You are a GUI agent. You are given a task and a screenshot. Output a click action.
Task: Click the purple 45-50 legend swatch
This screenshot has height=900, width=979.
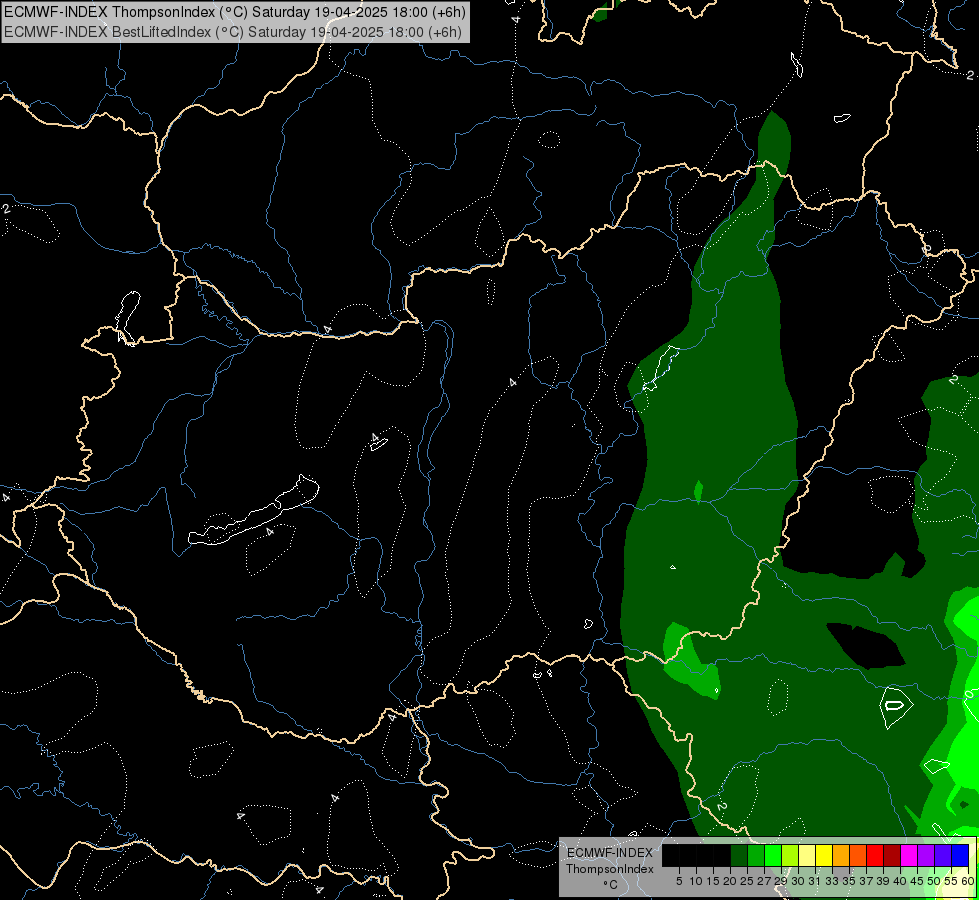tap(926, 855)
